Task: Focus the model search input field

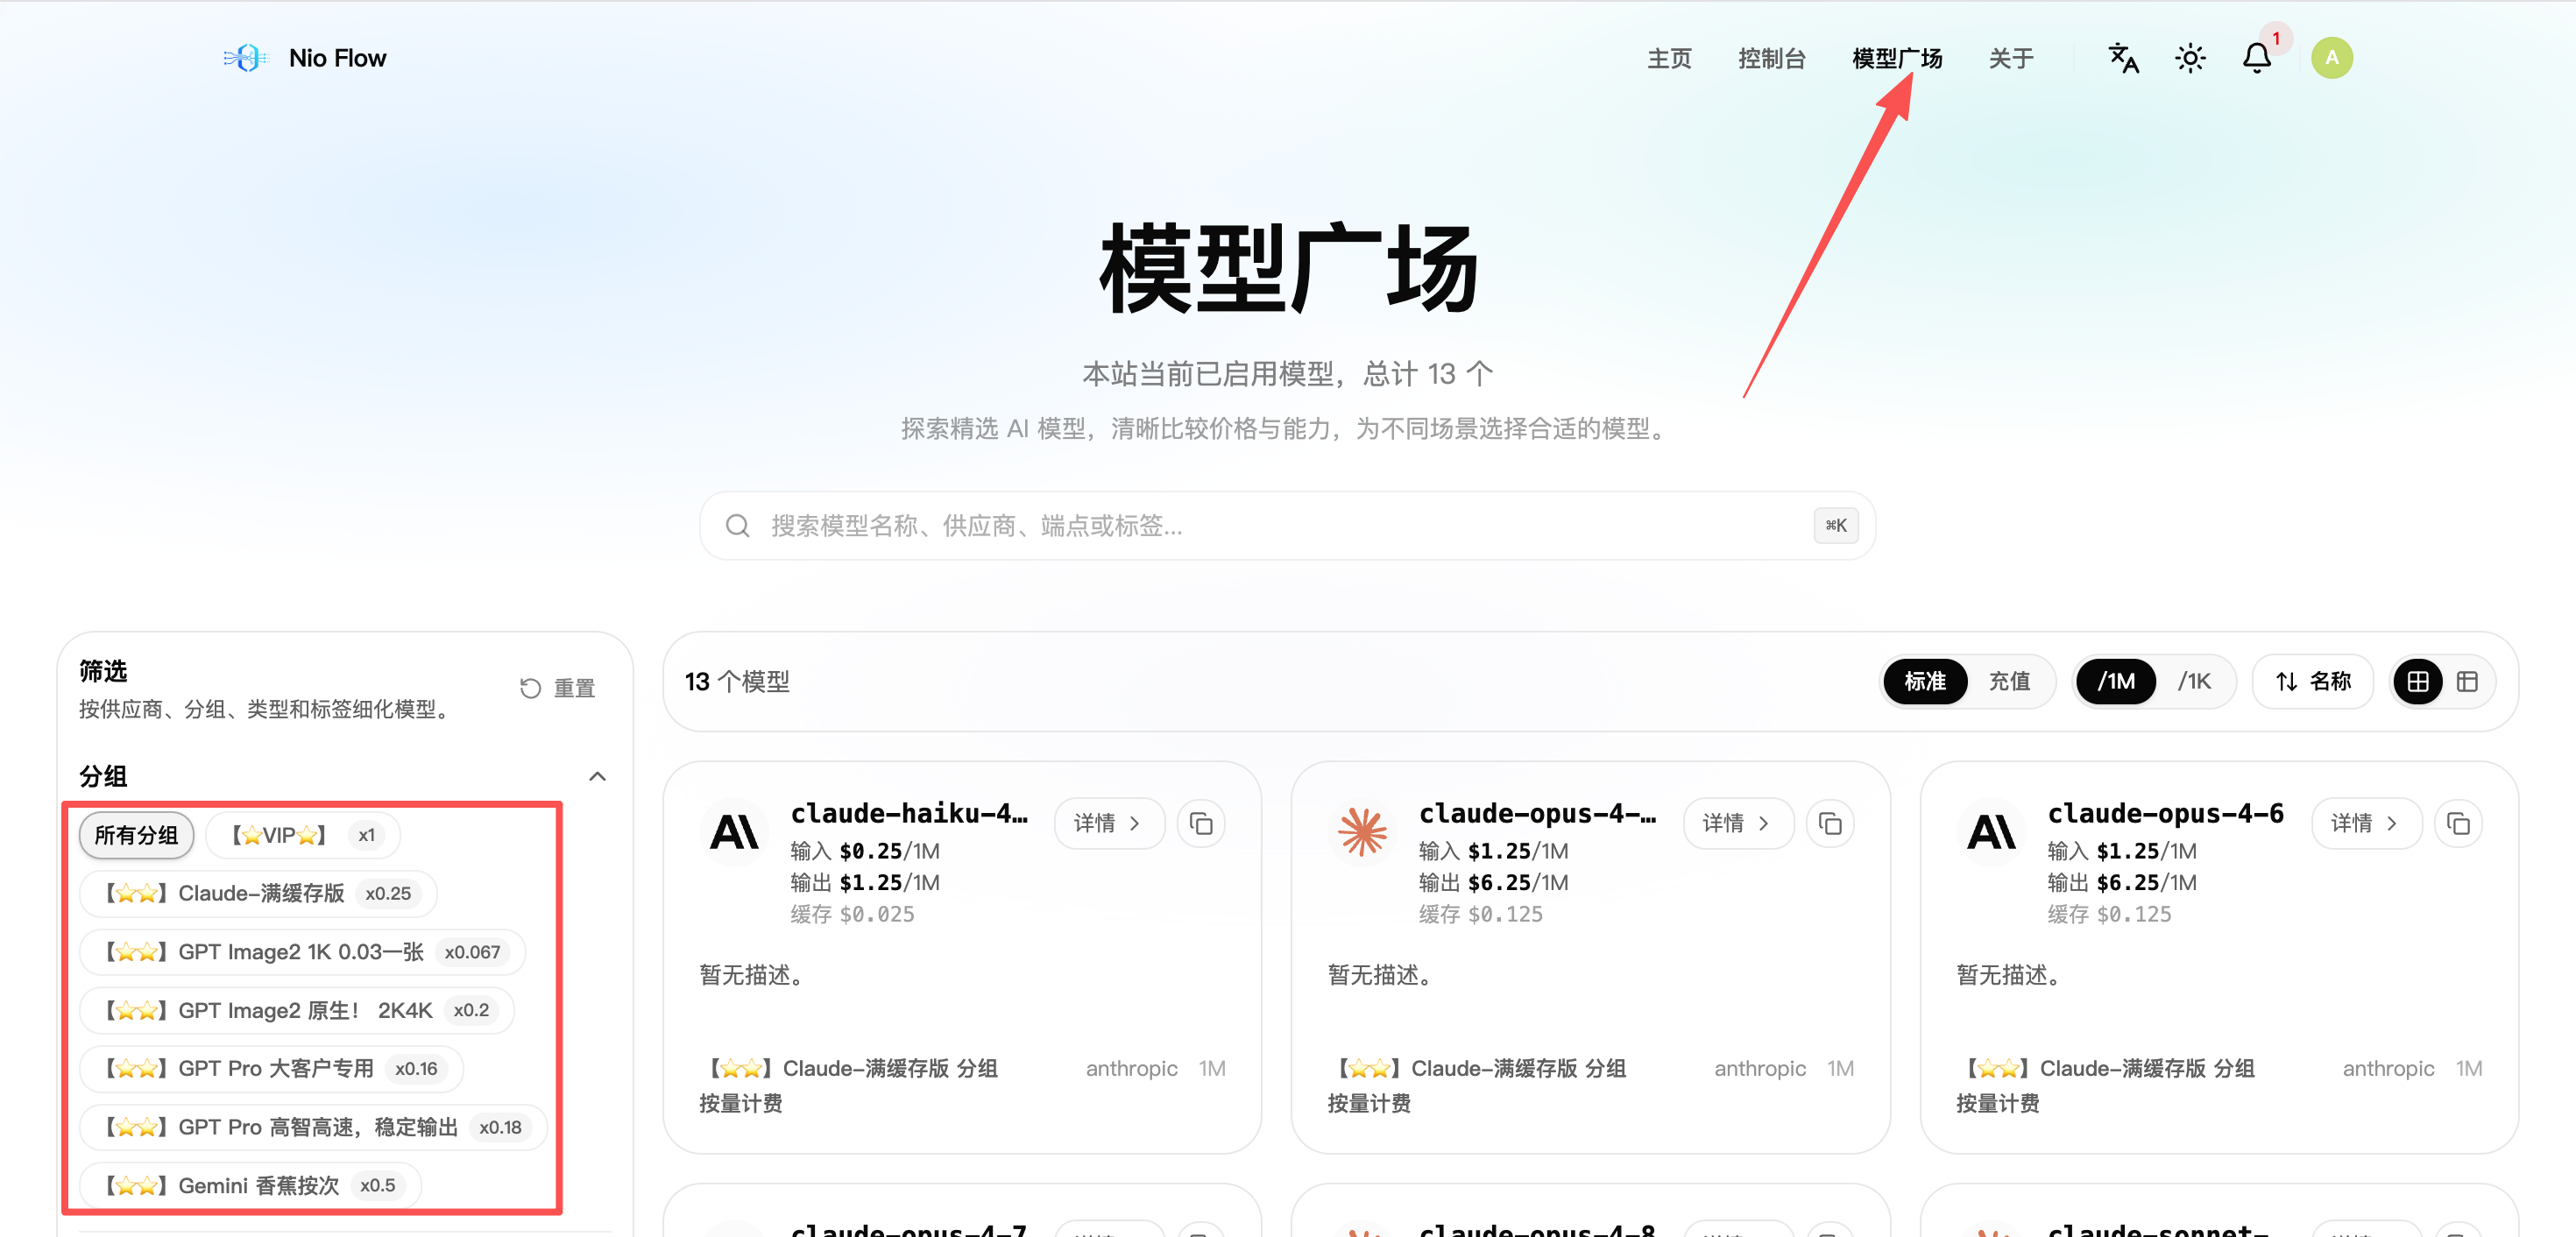Action: 1287,525
